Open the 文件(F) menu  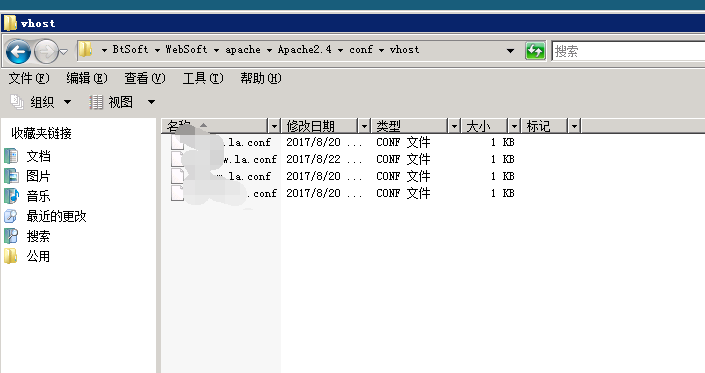click(29, 79)
